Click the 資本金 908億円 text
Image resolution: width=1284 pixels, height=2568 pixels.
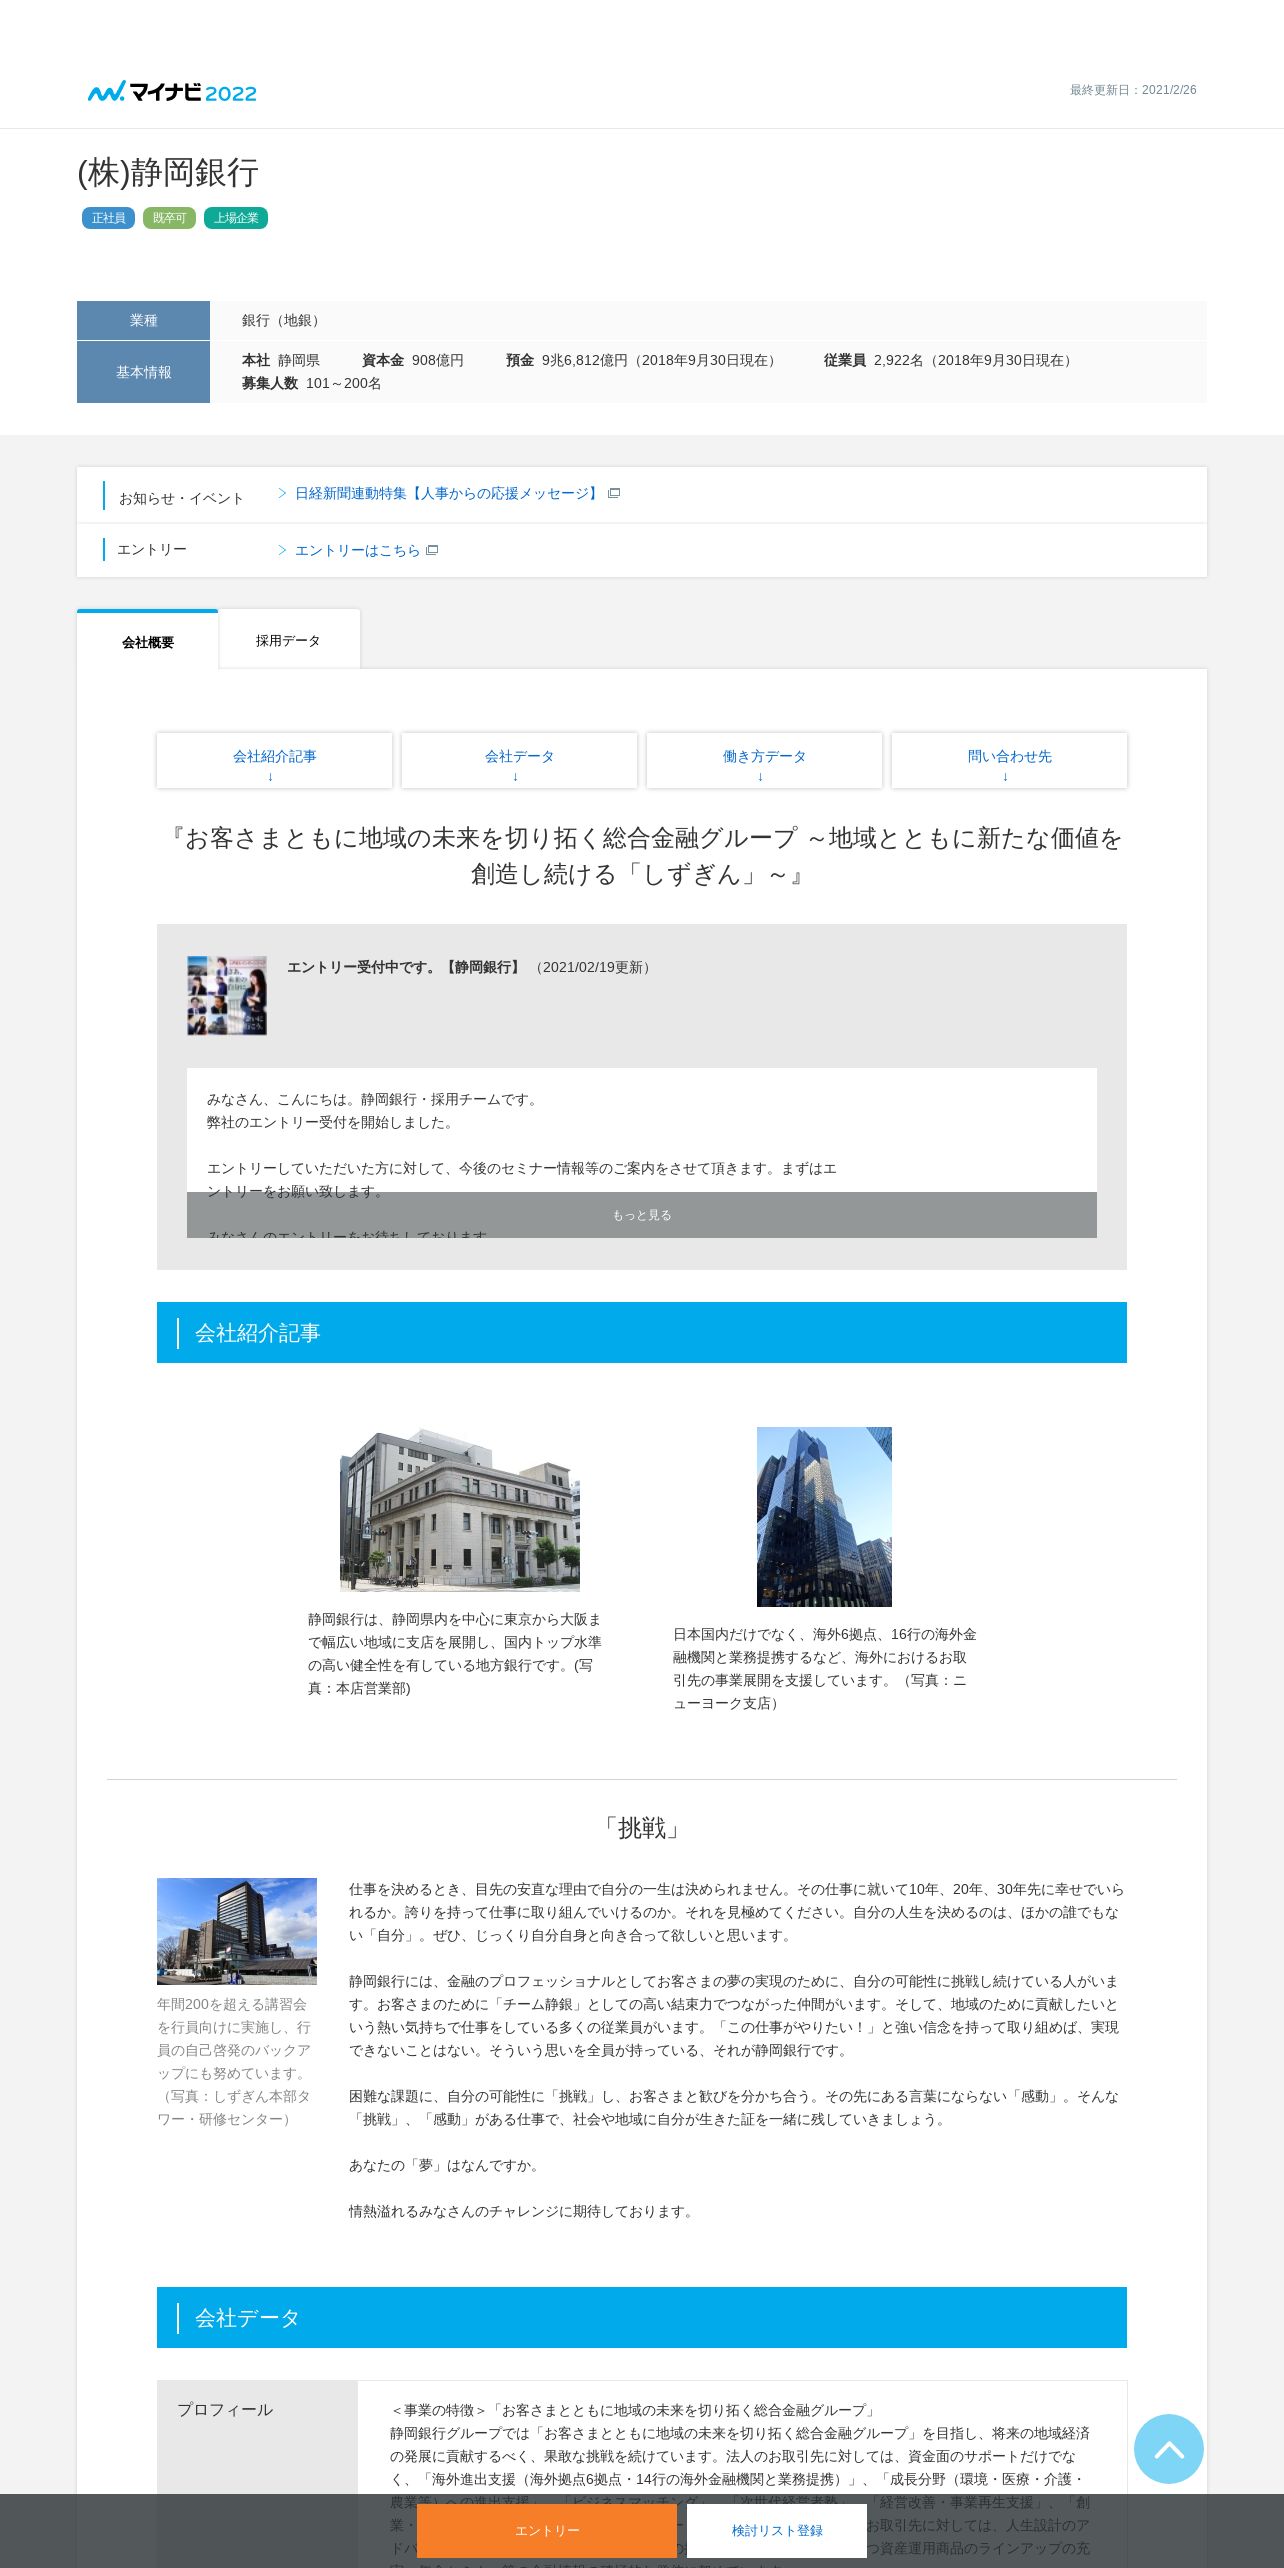pos(413,360)
